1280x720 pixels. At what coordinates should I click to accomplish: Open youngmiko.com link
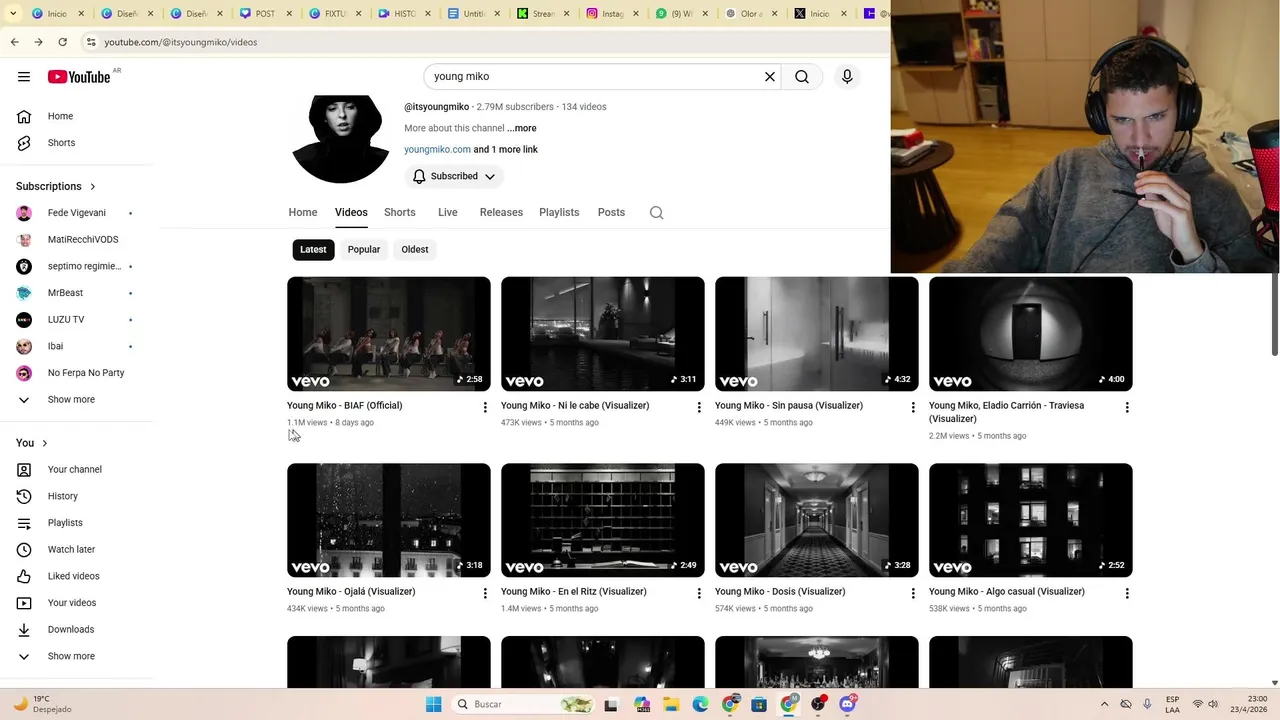[x=437, y=149]
